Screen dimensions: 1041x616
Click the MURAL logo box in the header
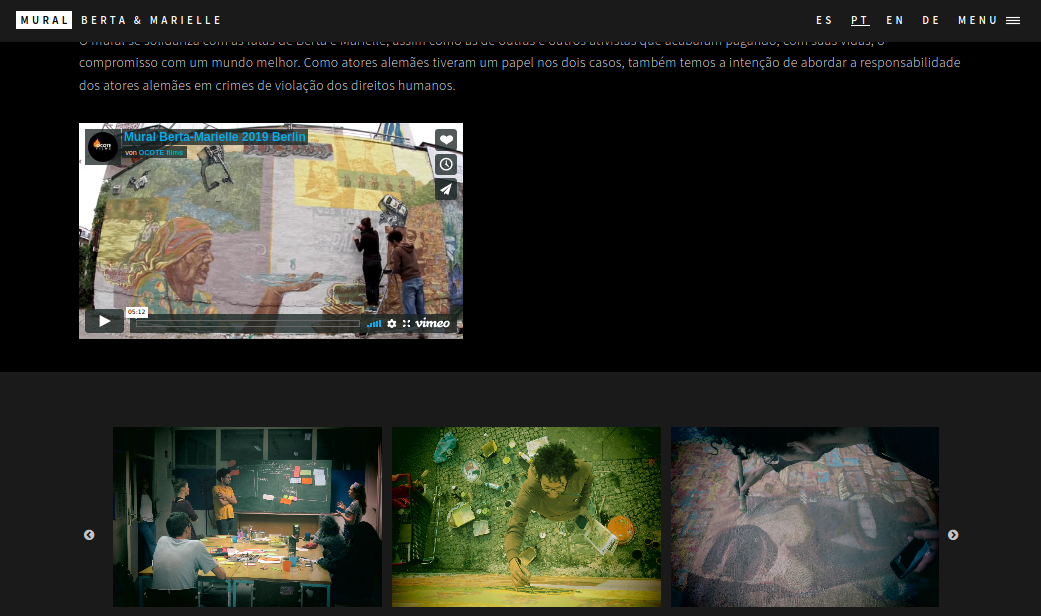tap(44, 19)
